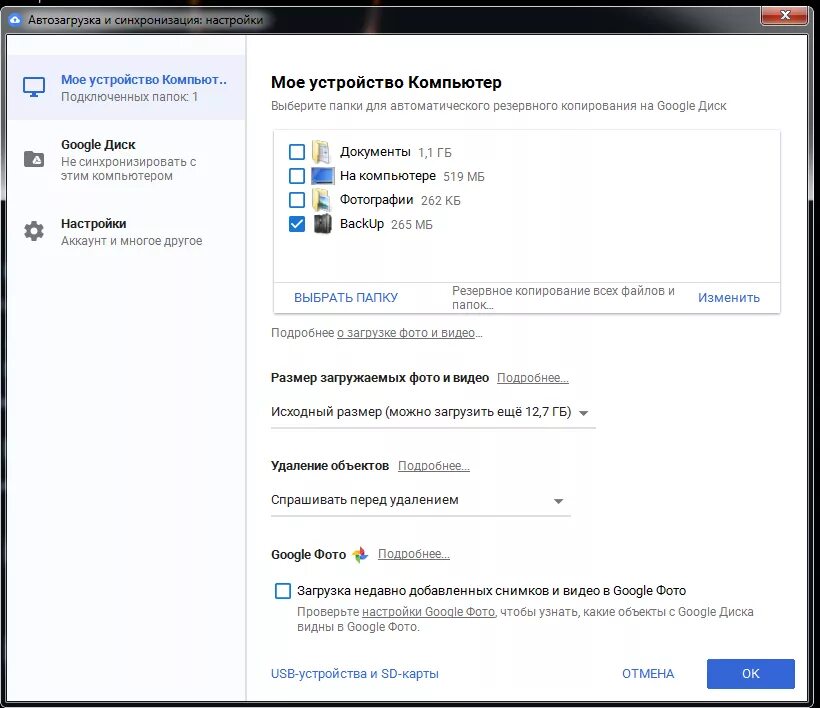Open the Мое устройство Компьютер tab
This screenshot has width=820, height=708.
(127, 87)
